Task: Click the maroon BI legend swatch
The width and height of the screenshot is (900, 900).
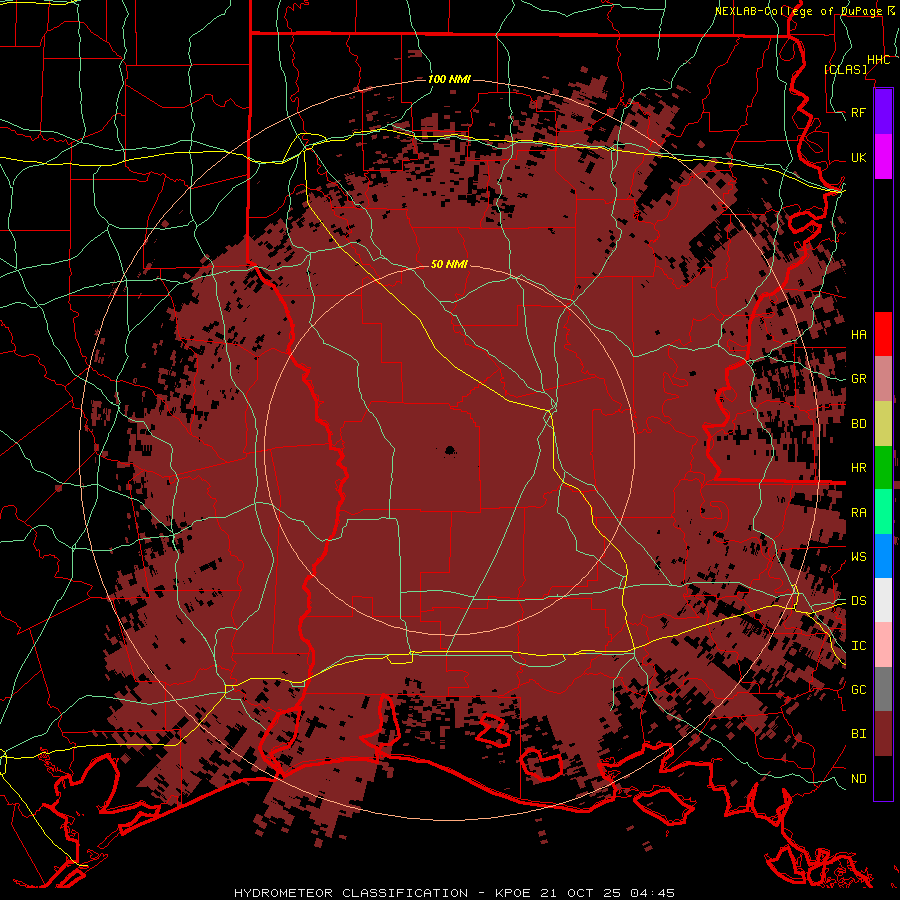Action: 883,734
